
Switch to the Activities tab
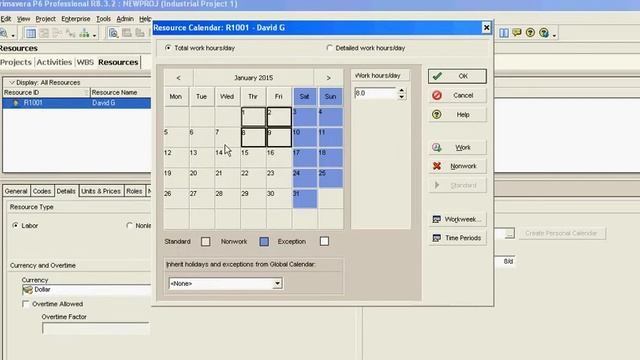point(54,62)
